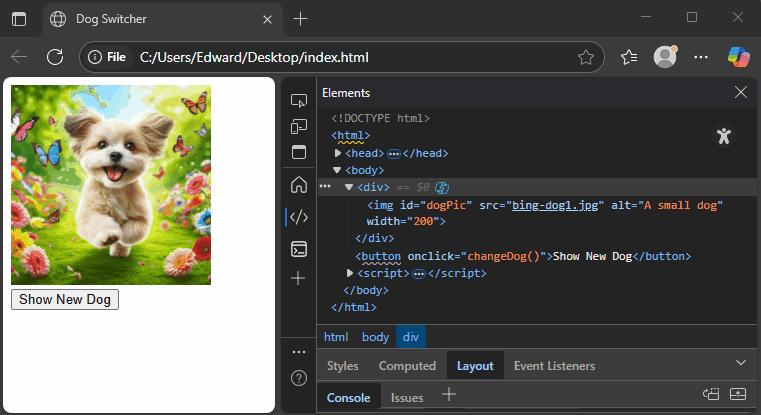Open DevTools Welcome home tool

pyautogui.click(x=298, y=185)
